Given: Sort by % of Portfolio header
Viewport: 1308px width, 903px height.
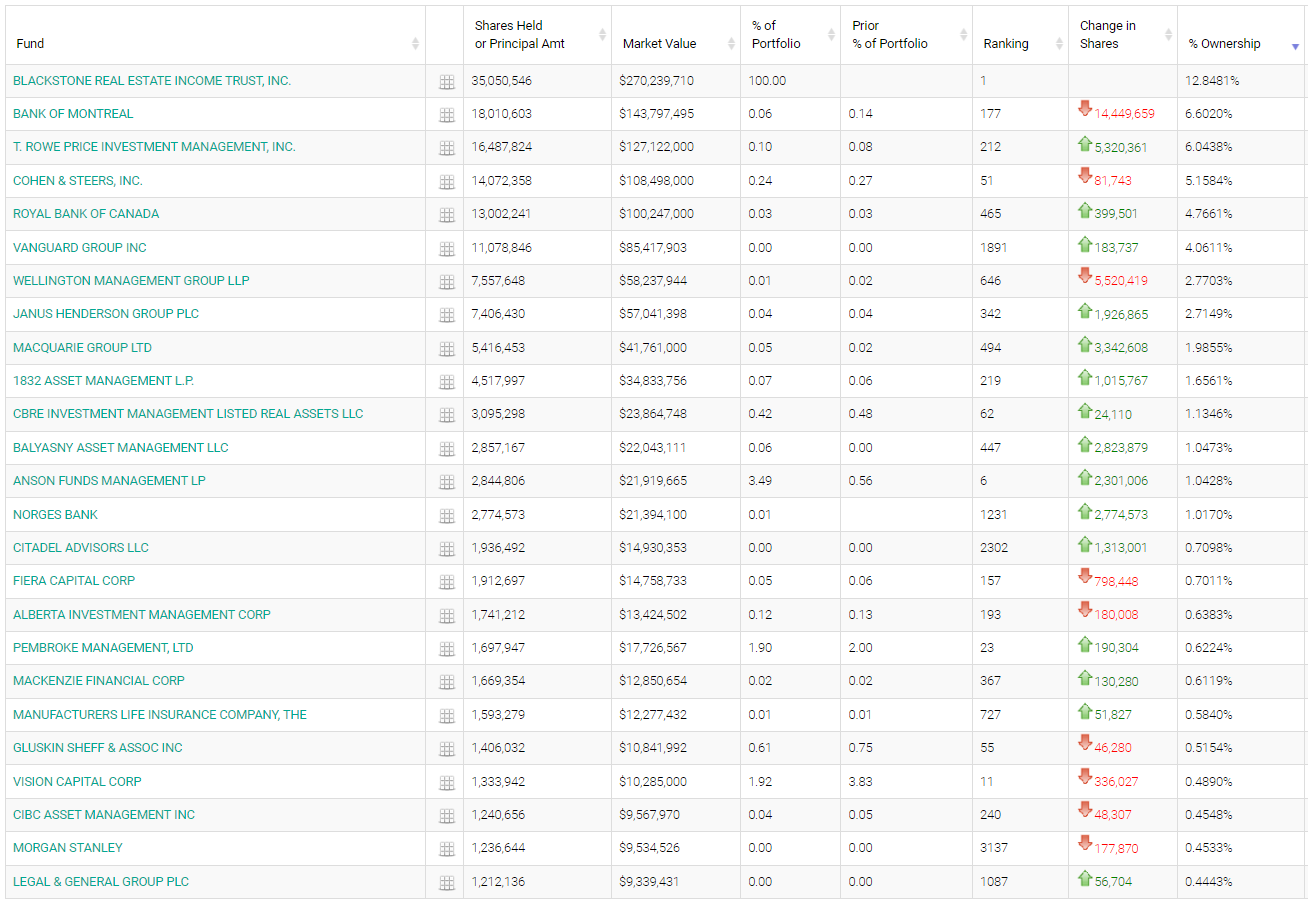Looking at the screenshot, I should (x=790, y=35).
